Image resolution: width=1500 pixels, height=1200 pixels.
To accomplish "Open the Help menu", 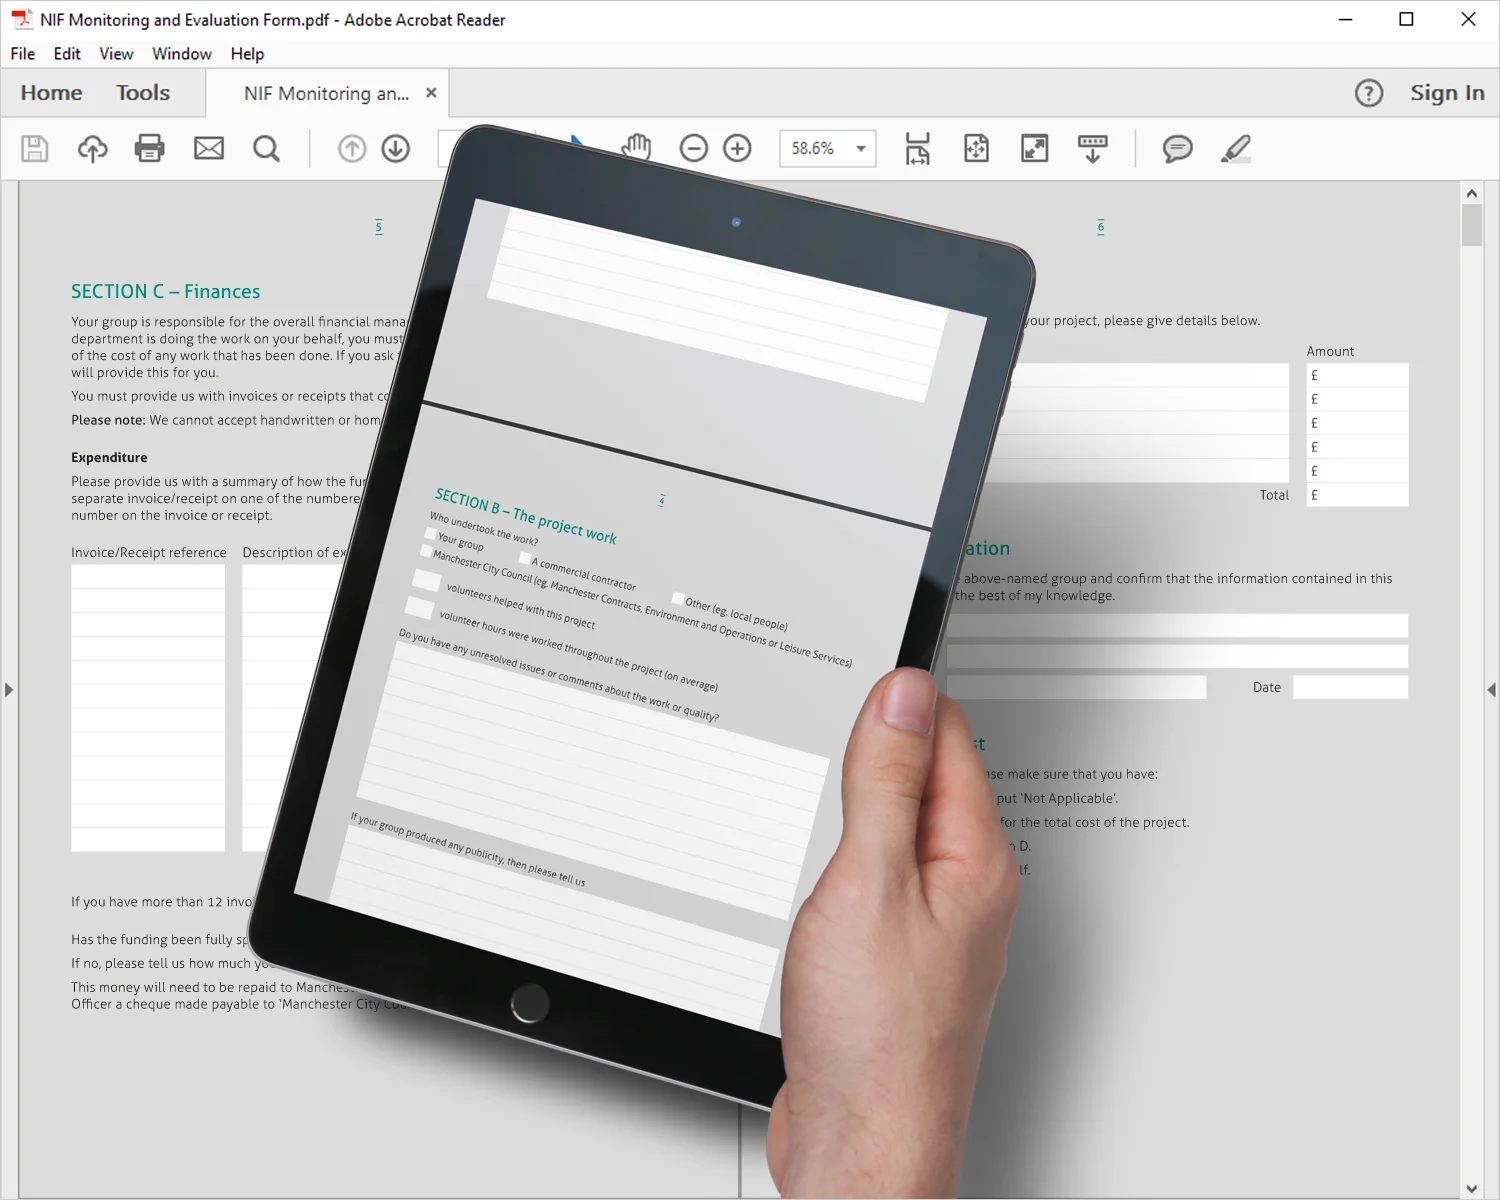I will (x=247, y=54).
